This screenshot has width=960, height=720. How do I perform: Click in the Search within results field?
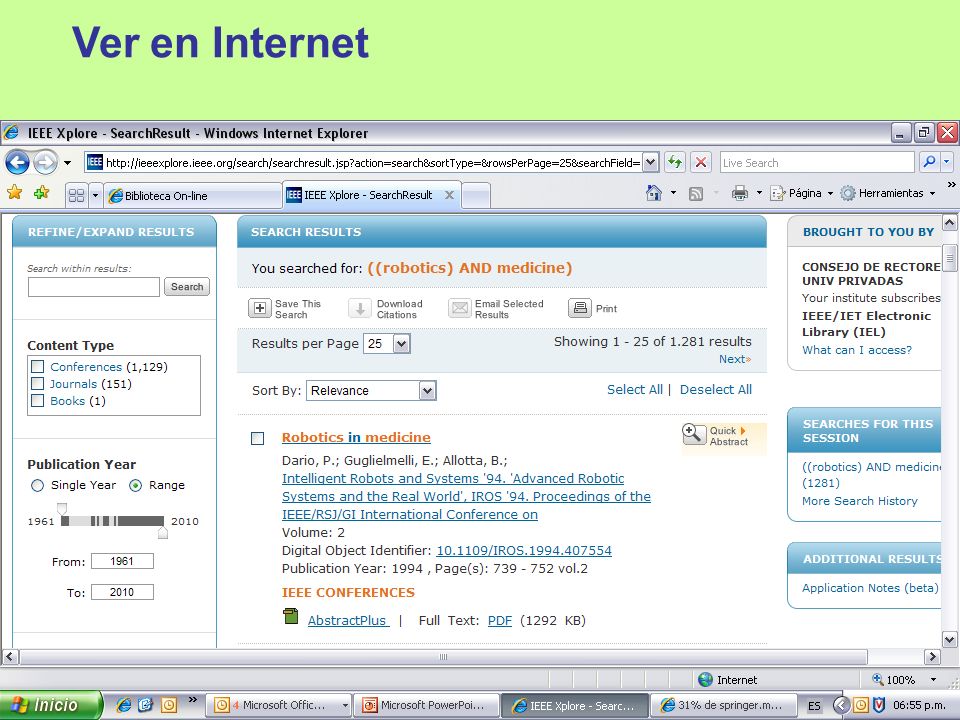[94, 287]
